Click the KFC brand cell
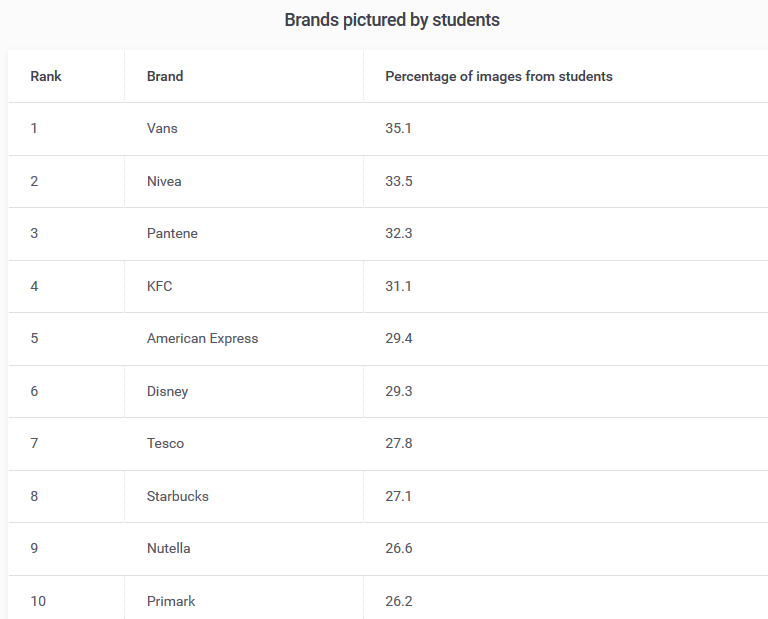768x619 pixels. tap(159, 286)
